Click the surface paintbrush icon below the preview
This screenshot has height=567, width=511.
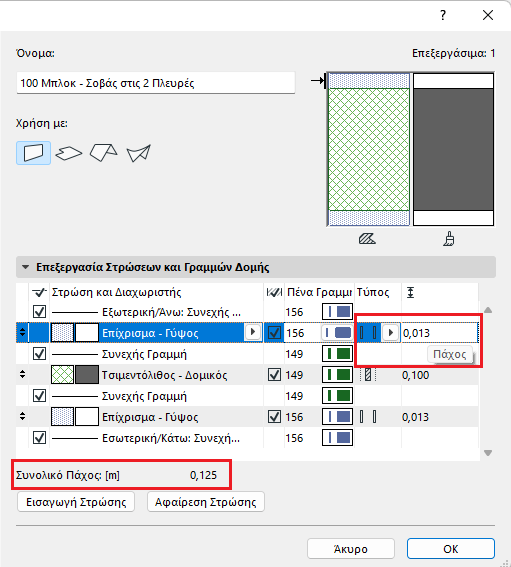click(x=449, y=239)
